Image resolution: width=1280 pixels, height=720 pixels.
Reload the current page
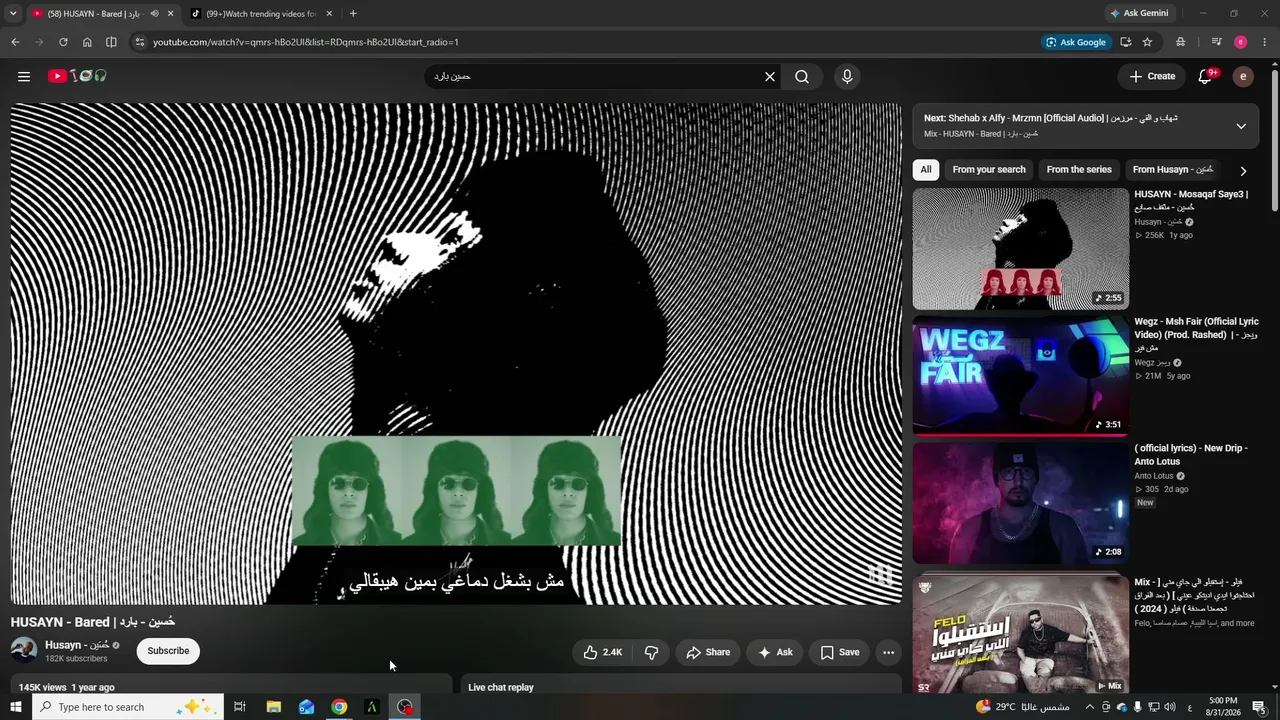point(63,42)
